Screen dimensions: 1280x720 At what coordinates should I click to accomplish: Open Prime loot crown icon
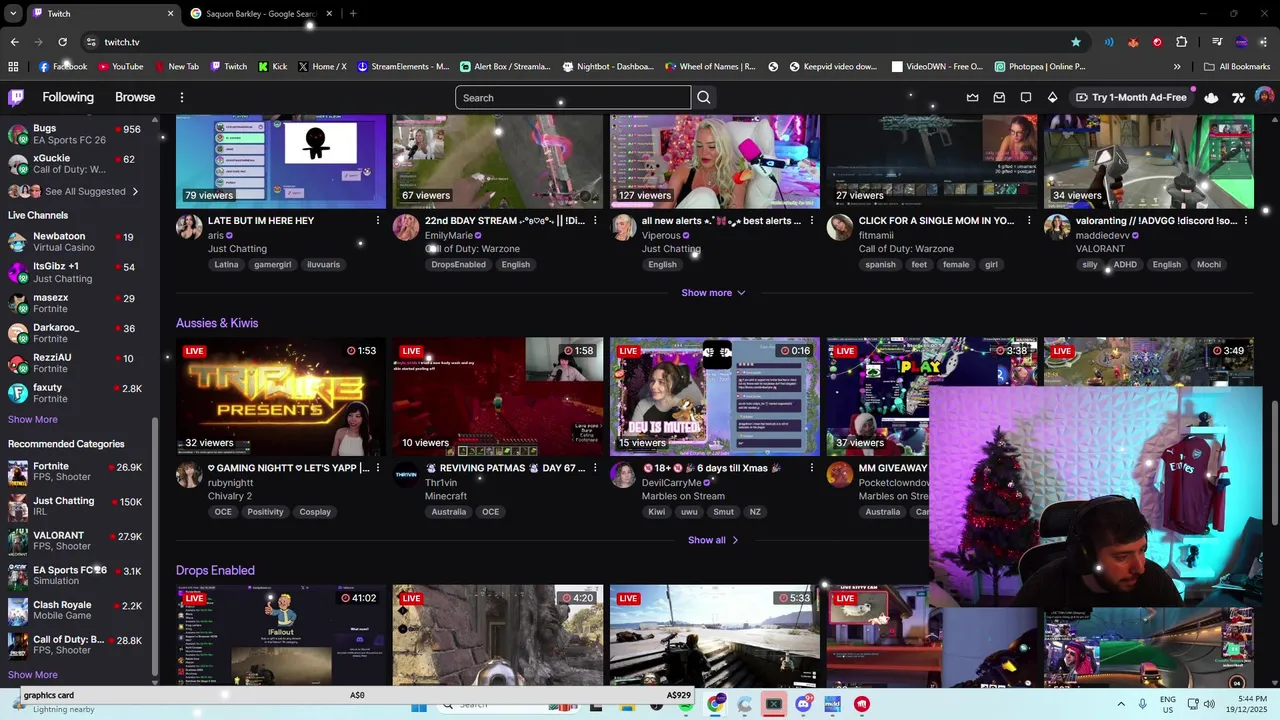972,97
